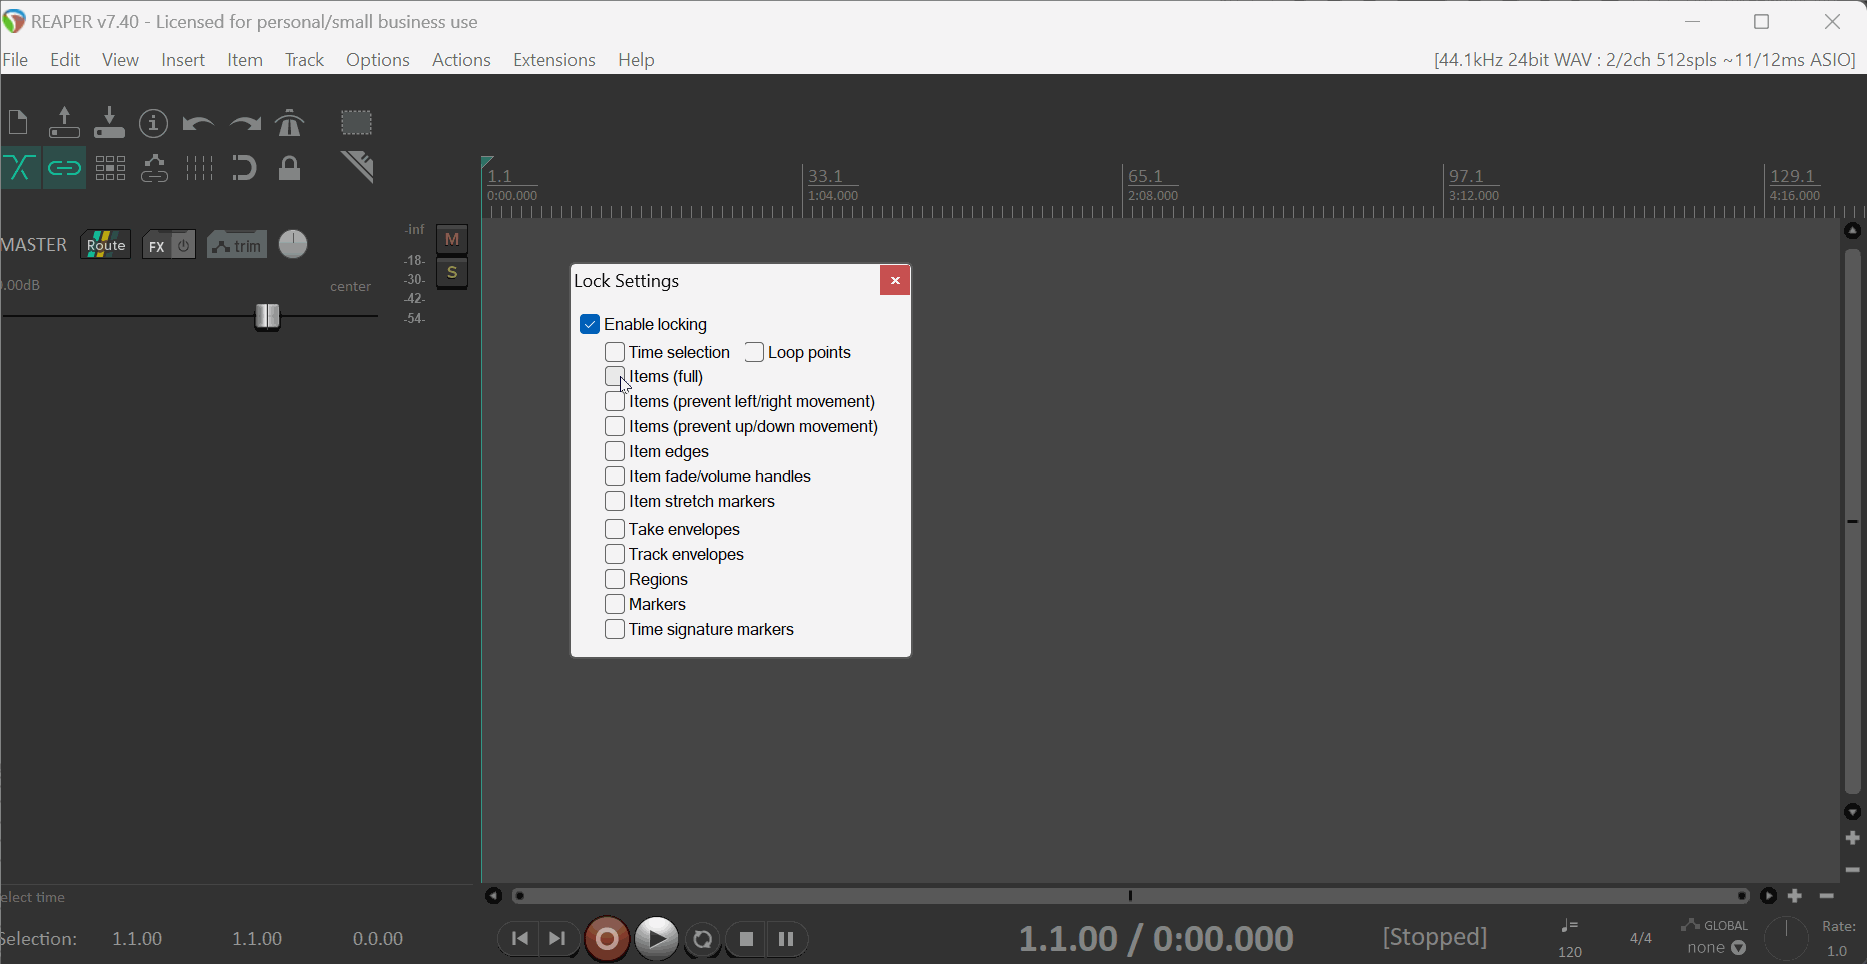Click the master pan knob
1867x964 pixels.
[293, 244]
